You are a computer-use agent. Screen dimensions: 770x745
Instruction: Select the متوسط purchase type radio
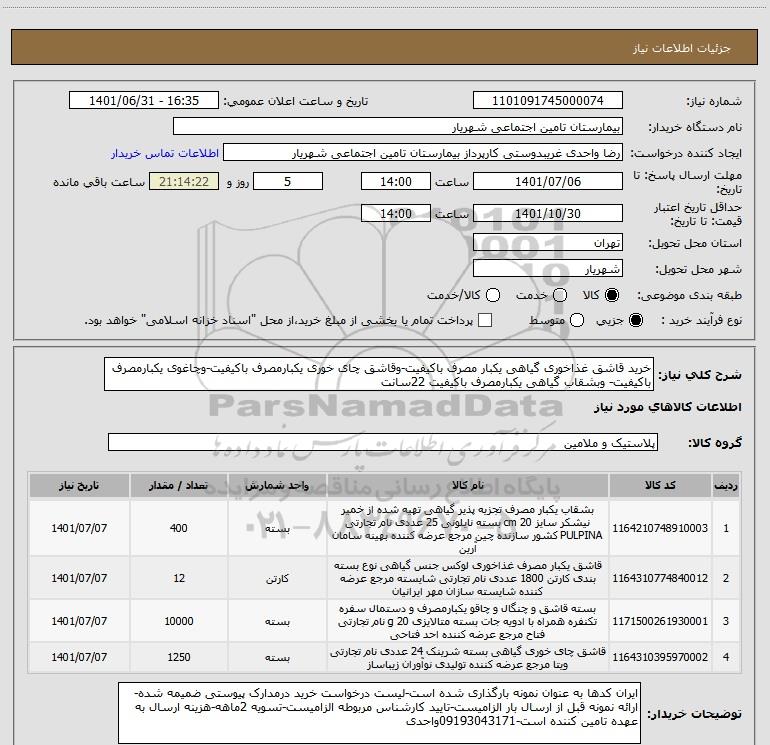click(577, 320)
